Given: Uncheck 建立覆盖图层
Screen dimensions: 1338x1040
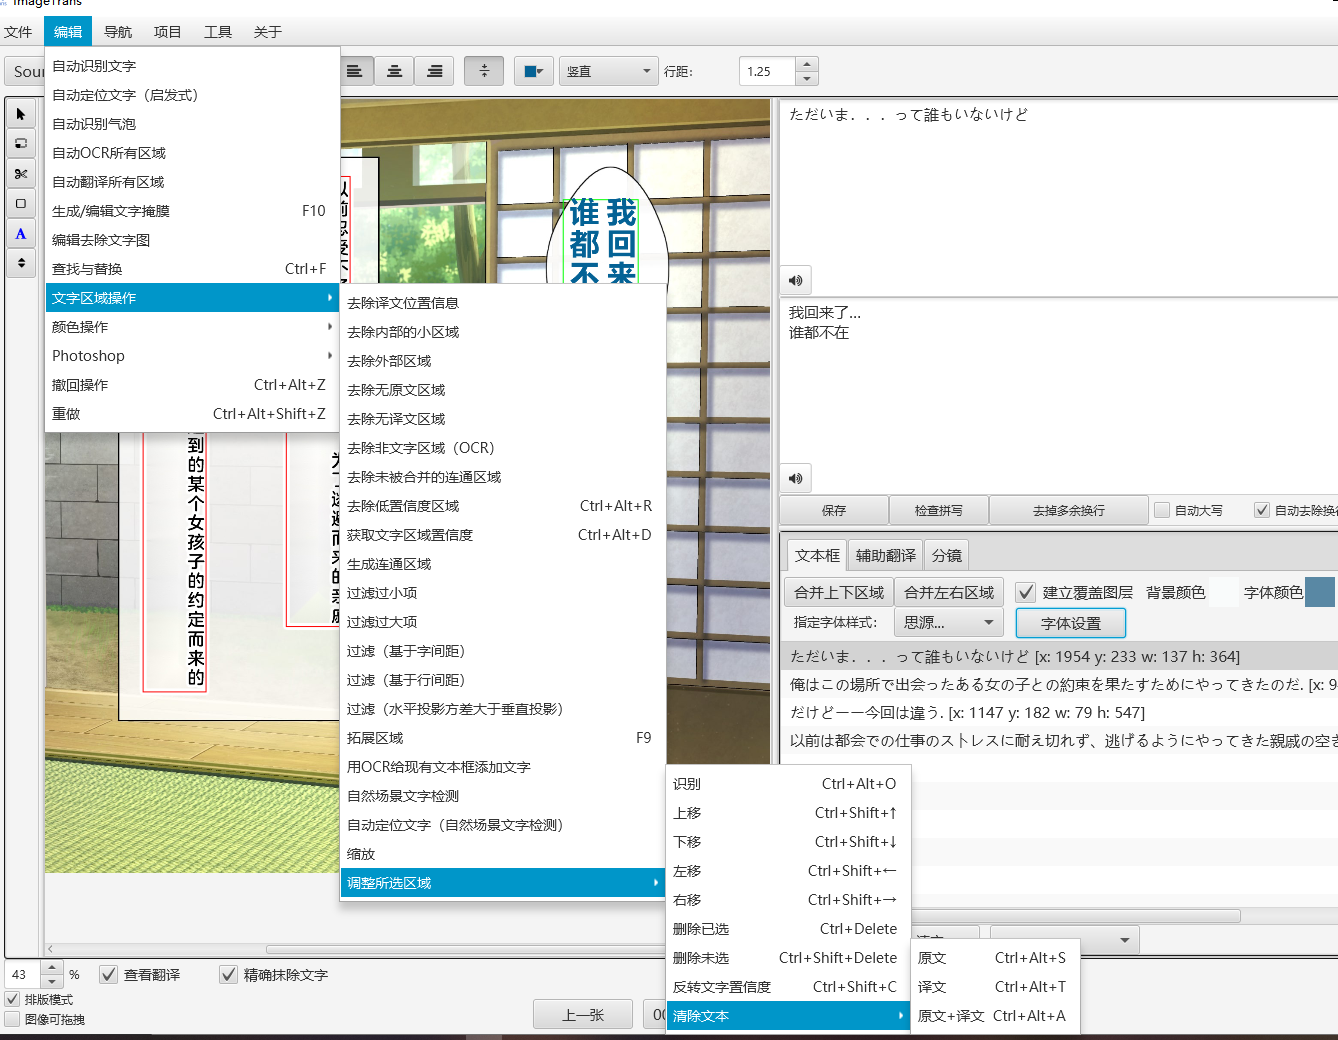Looking at the screenshot, I should pyautogui.click(x=1025, y=592).
